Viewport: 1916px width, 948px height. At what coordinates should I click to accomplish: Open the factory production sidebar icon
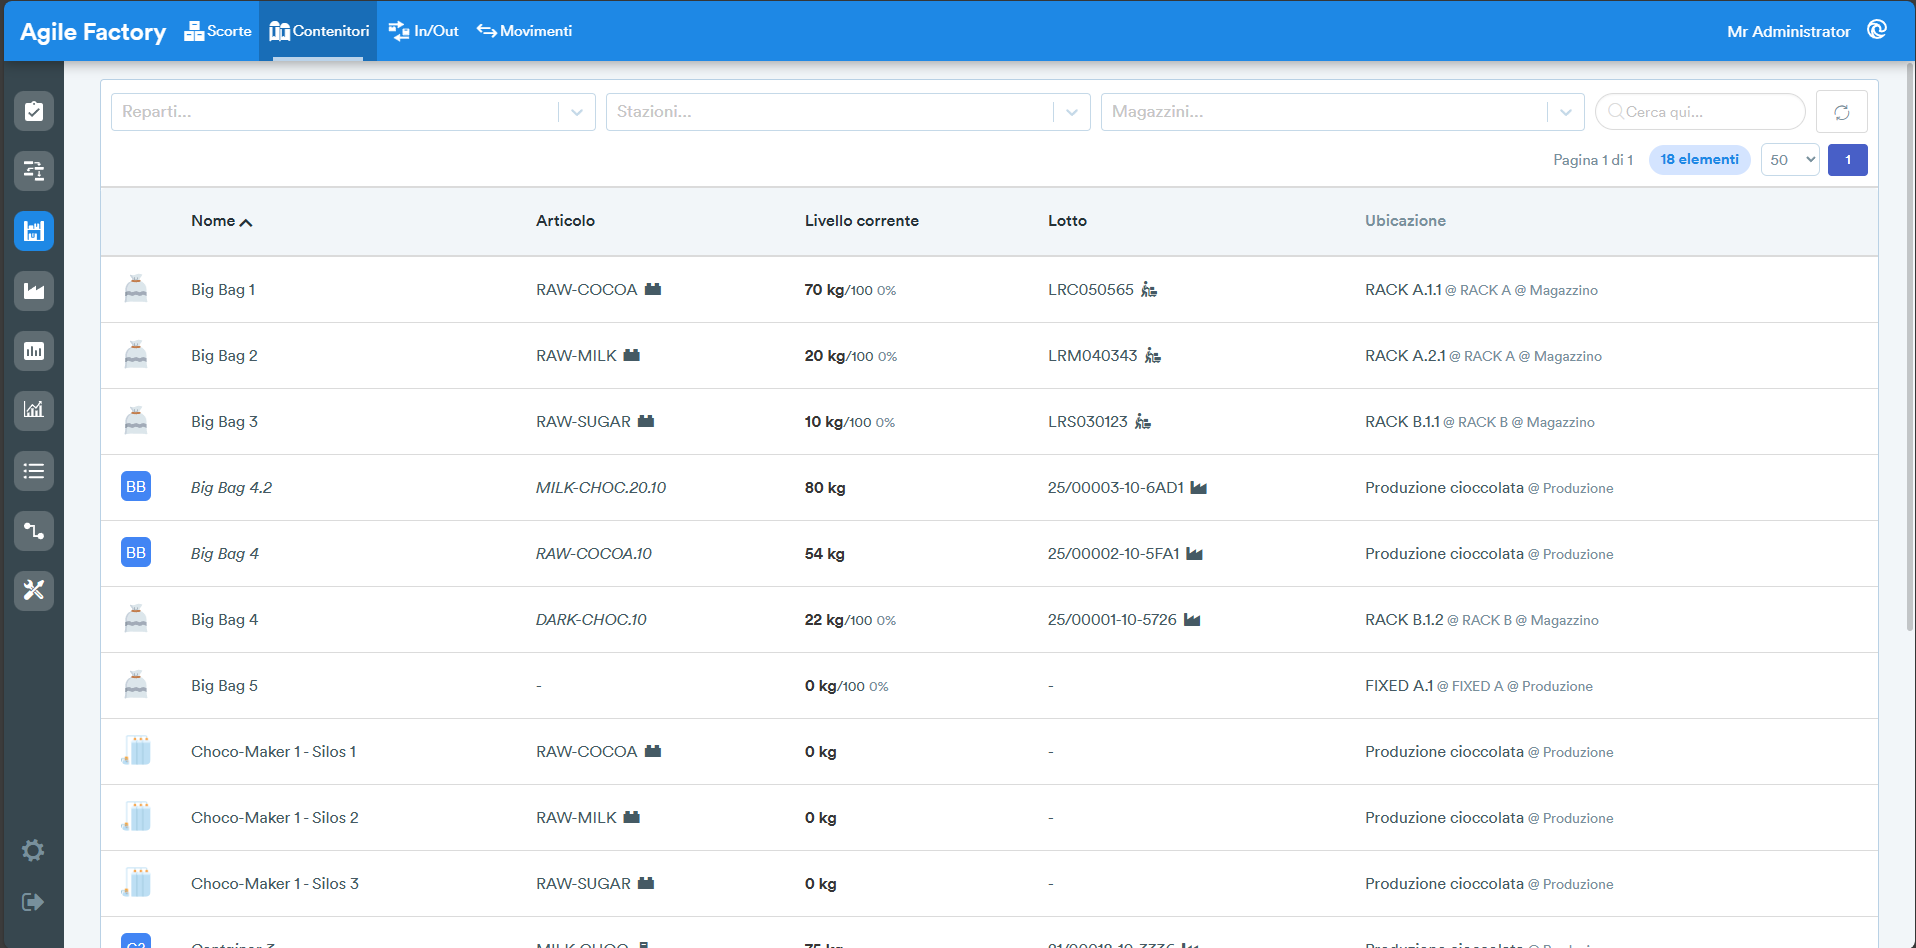pyautogui.click(x=34, y=291)
